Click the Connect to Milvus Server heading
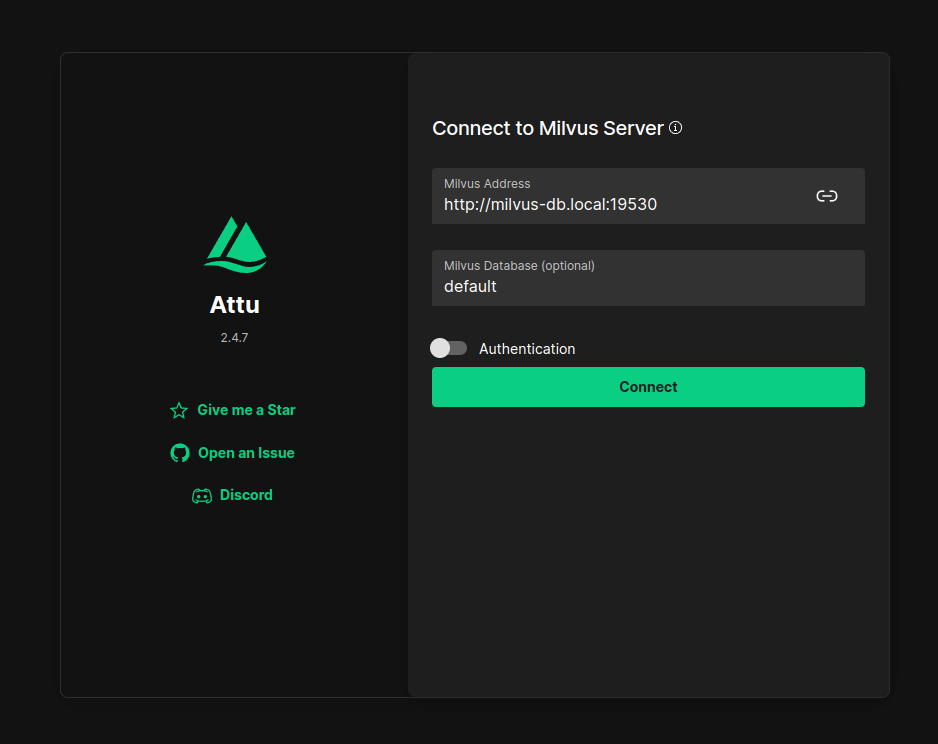Viewport: 938px width, 744px height. click(x=547, y=128)
